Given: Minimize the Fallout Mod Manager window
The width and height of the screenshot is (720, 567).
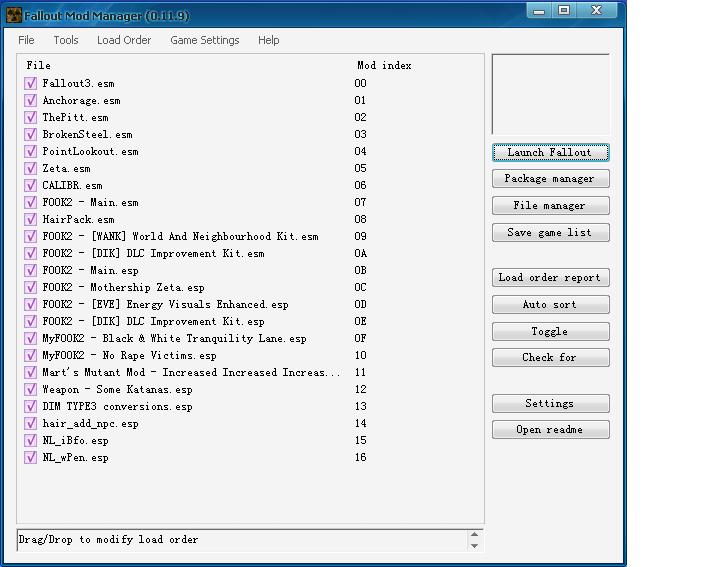Looking at the screenshot, I should [x=539, y=10].
